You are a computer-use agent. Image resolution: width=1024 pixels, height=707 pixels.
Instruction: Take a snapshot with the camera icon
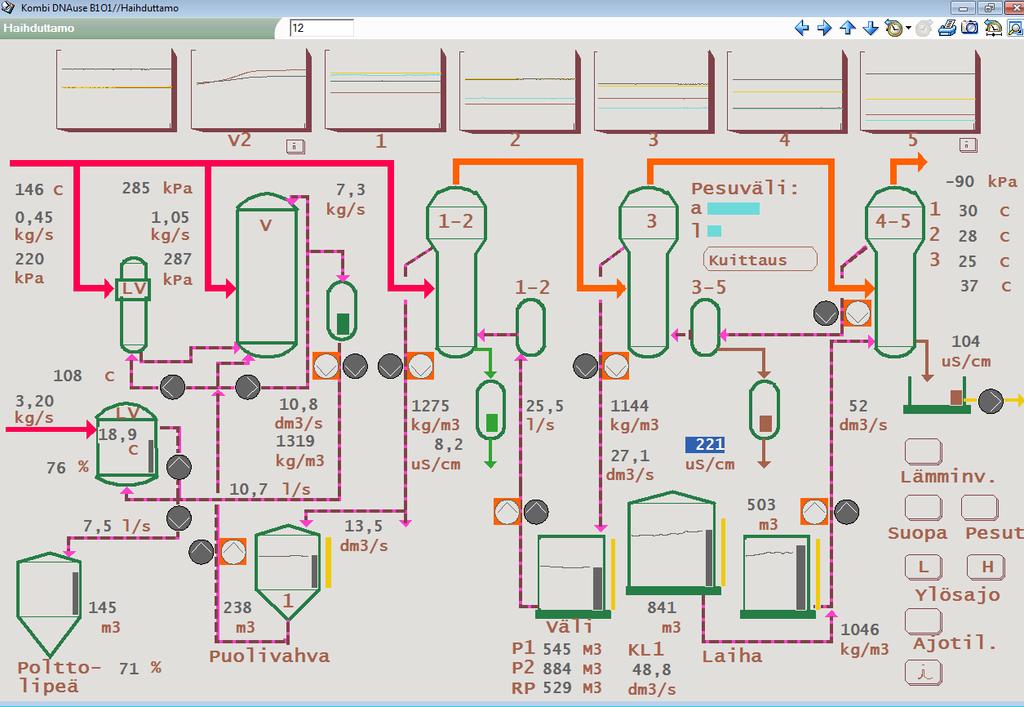click(970, 27)
